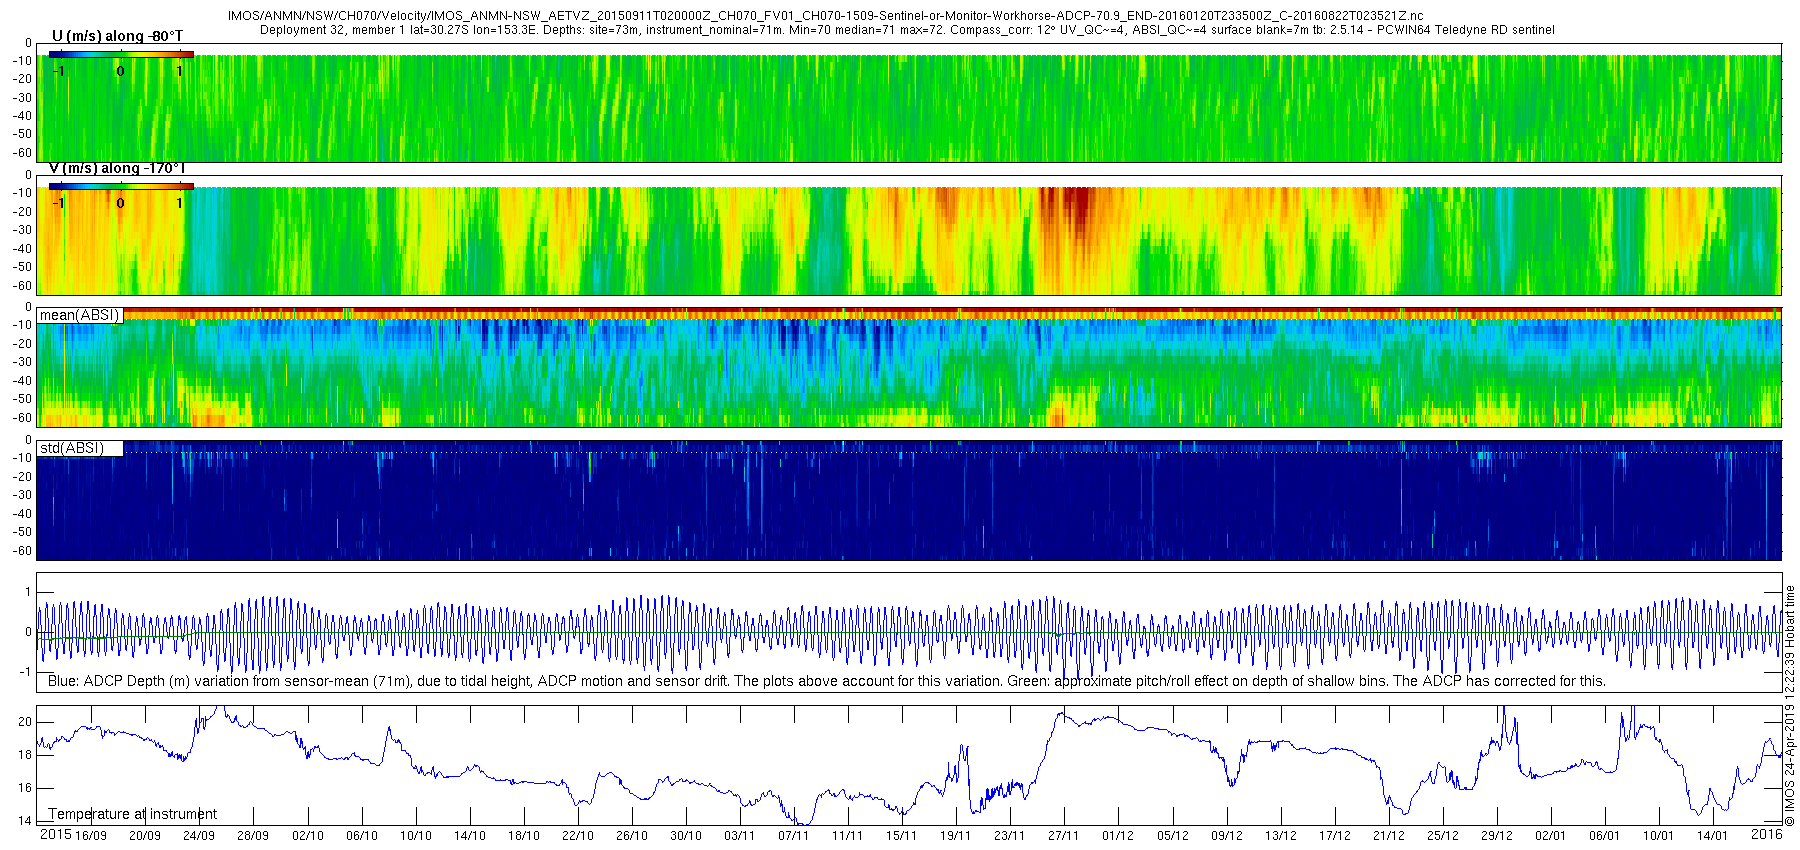1800x850 pixels.
Task: Click the U velocity color scale bar
Action: click(x=121, y=54)
